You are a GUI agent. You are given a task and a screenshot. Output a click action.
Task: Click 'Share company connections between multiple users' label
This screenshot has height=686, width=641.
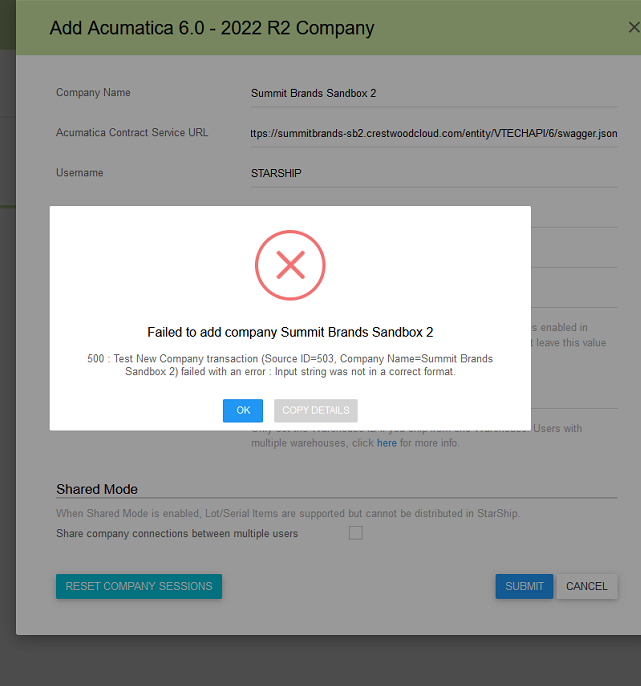point(177,534)
